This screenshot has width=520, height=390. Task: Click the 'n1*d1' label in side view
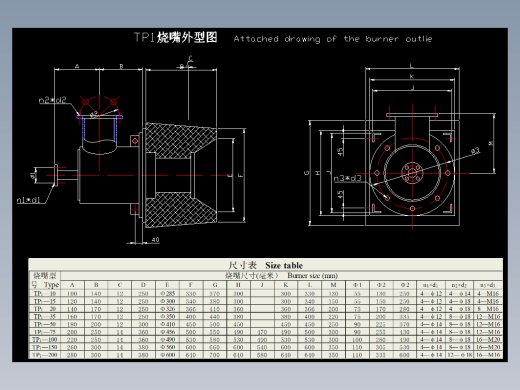click(x=28, y=200)
